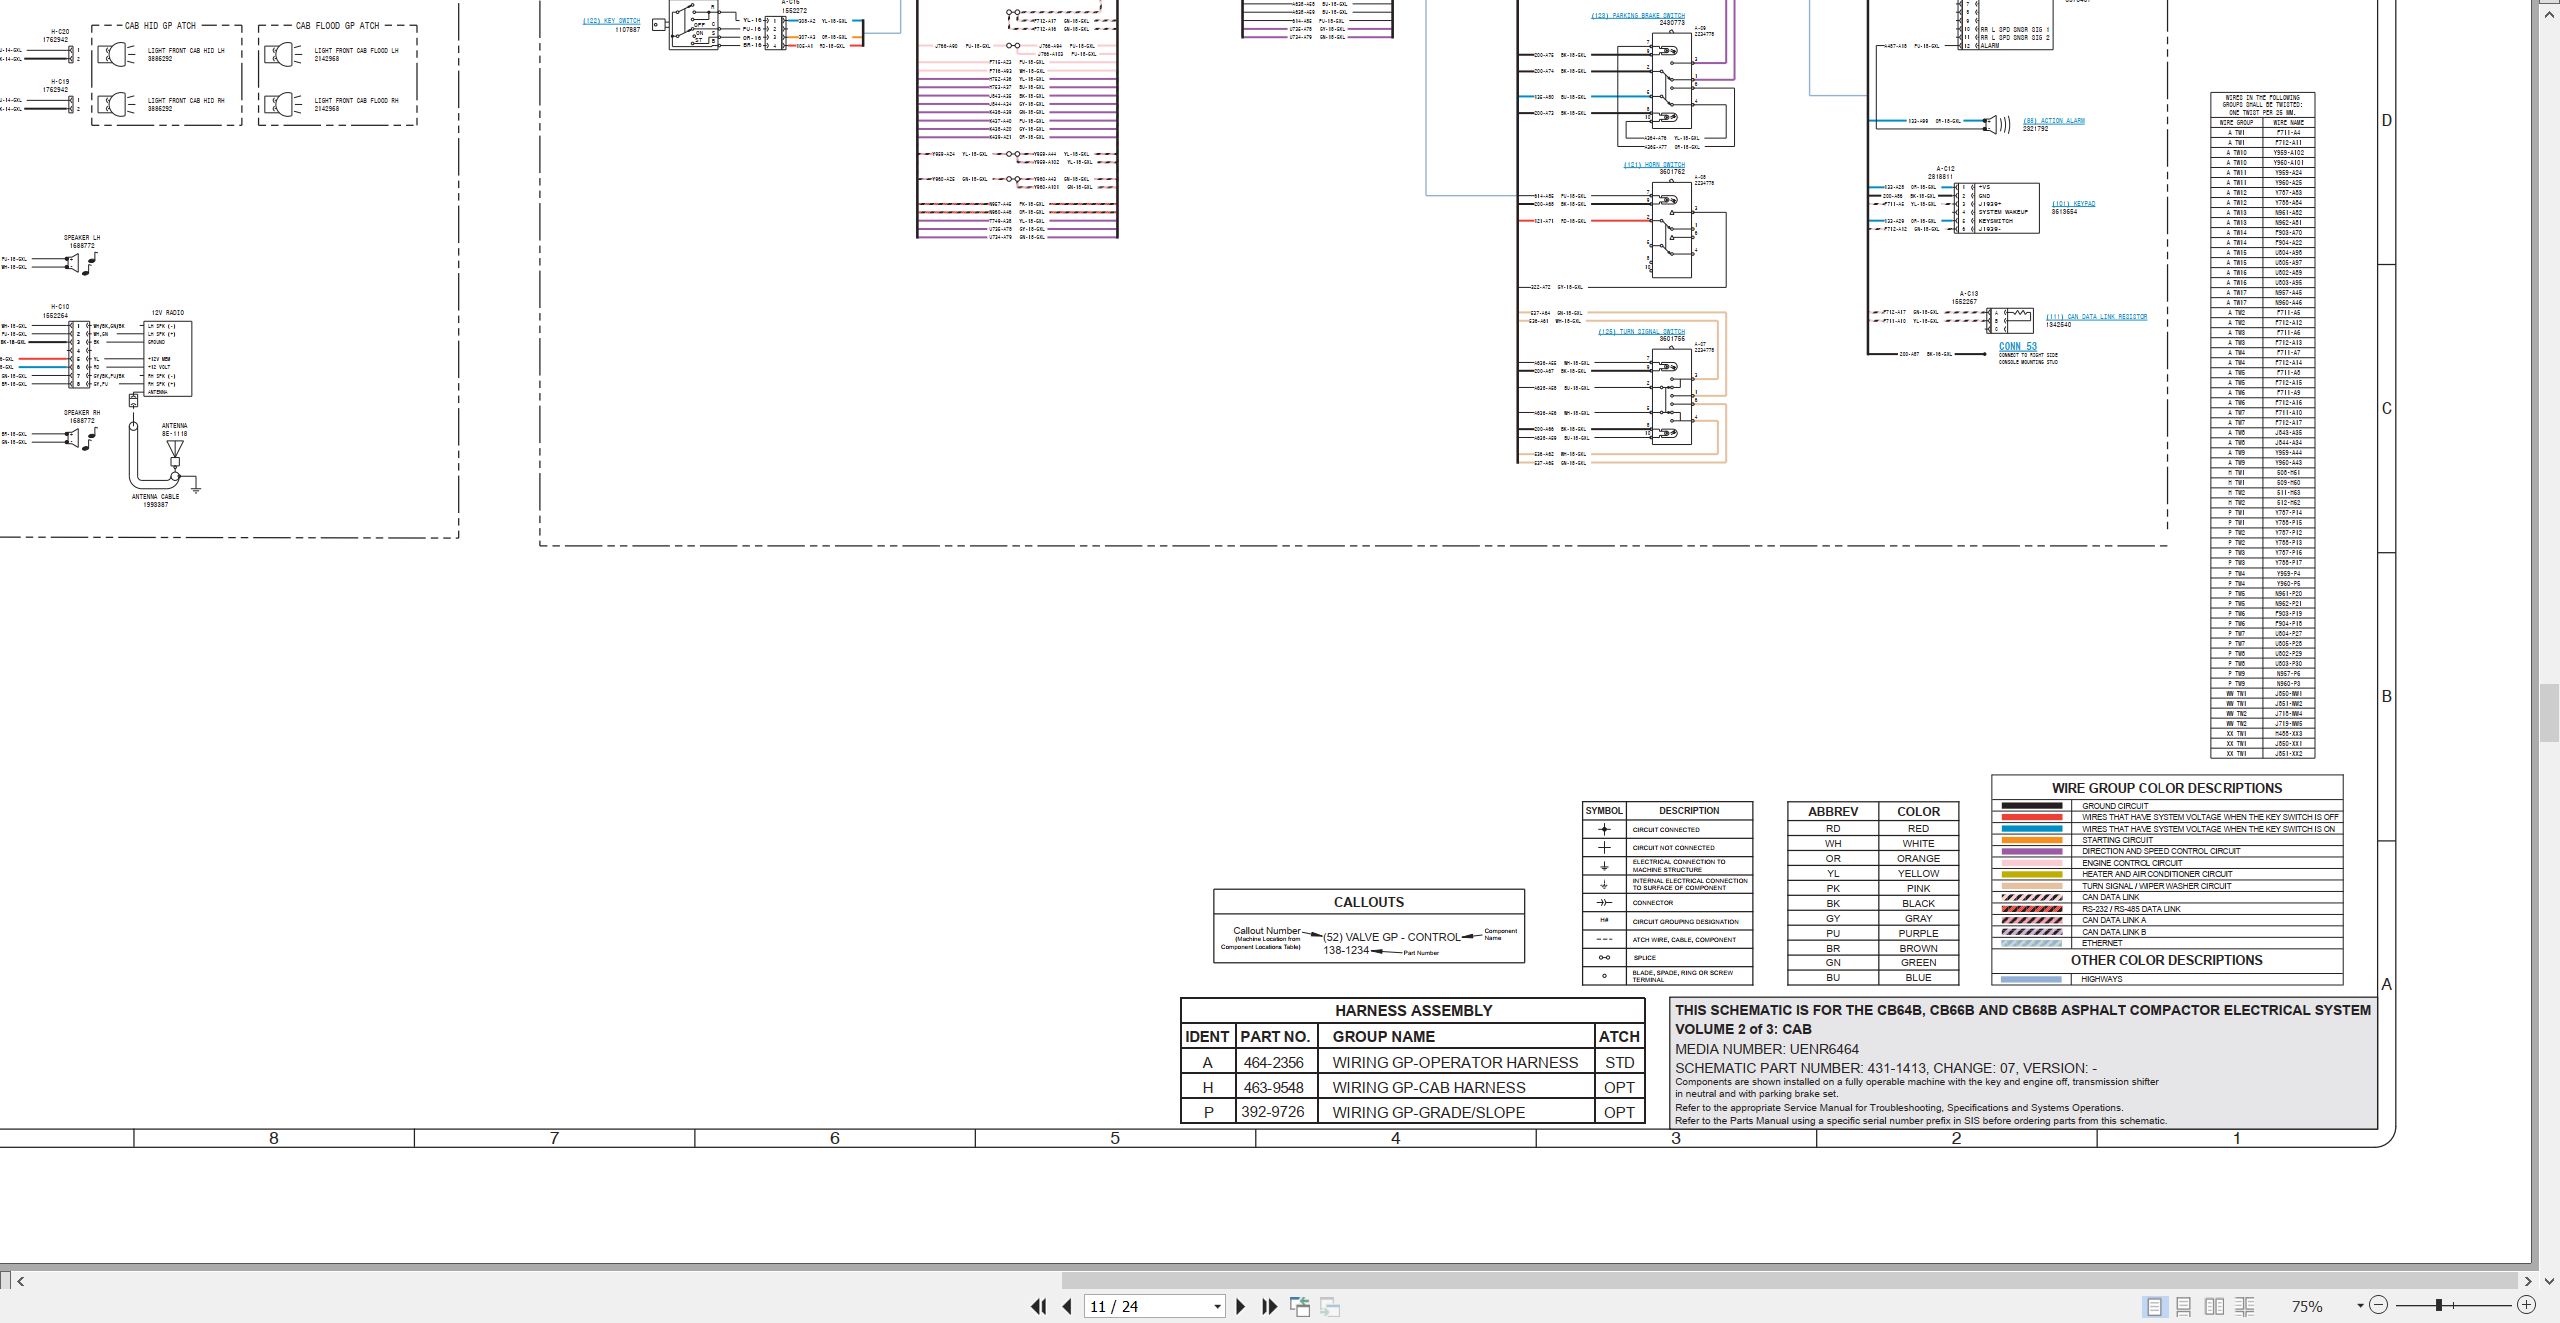Jump to the last page
The image size is (2560, 1323).
1270,1306
